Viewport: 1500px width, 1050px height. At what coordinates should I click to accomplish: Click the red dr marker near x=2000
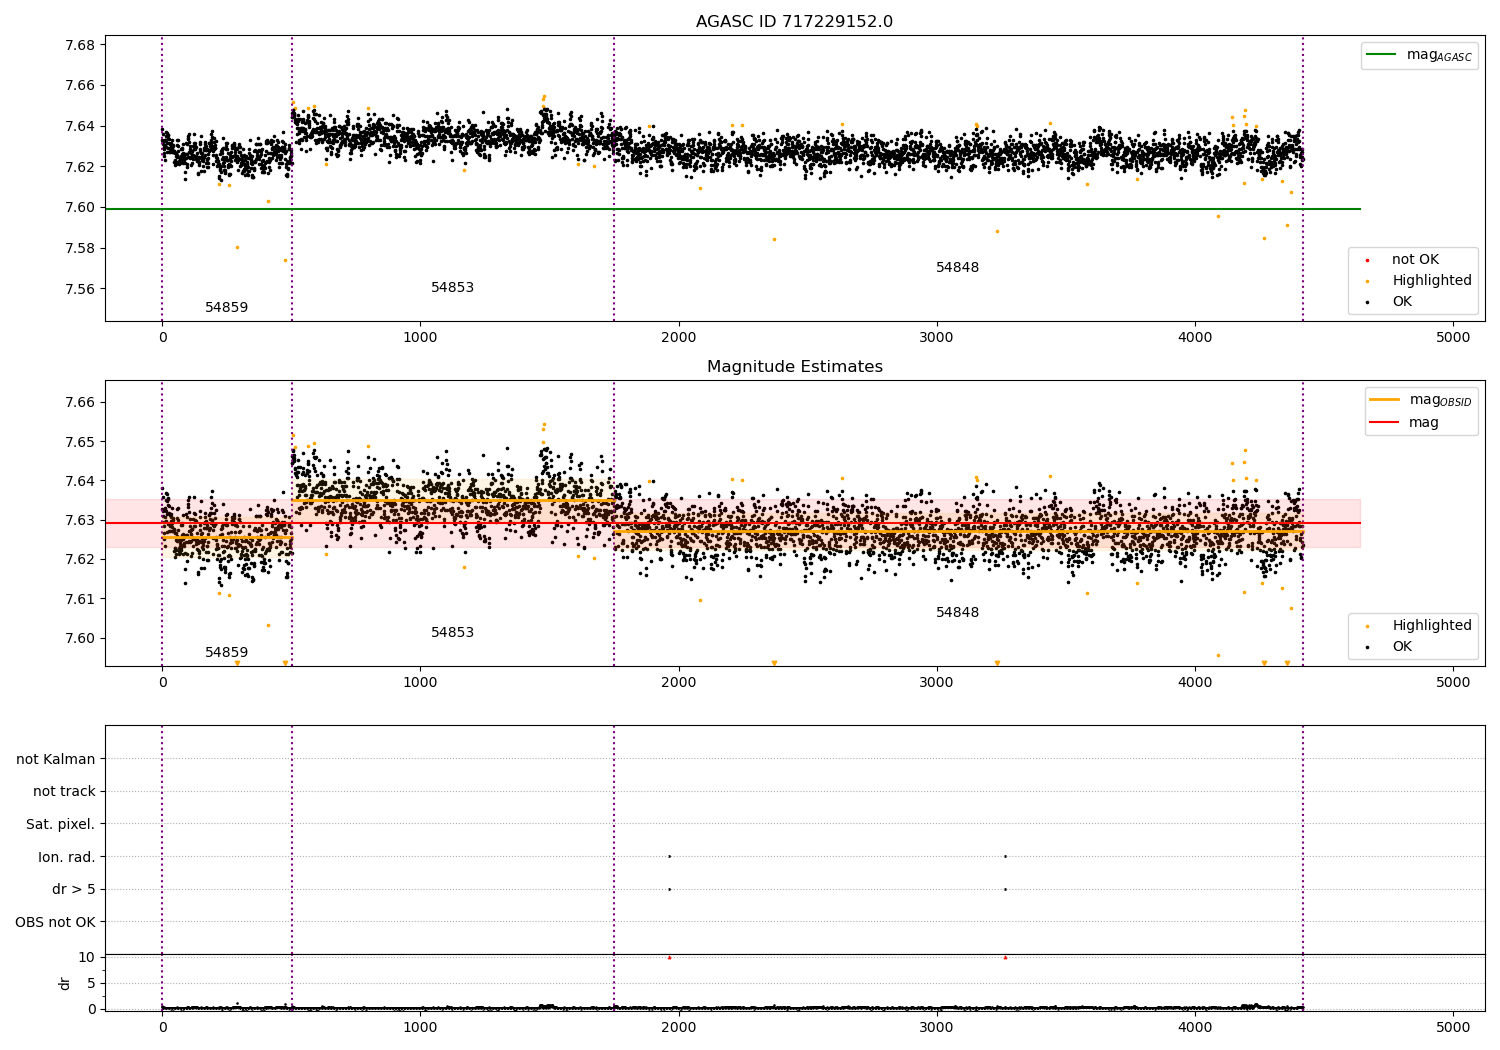[669, 958]
